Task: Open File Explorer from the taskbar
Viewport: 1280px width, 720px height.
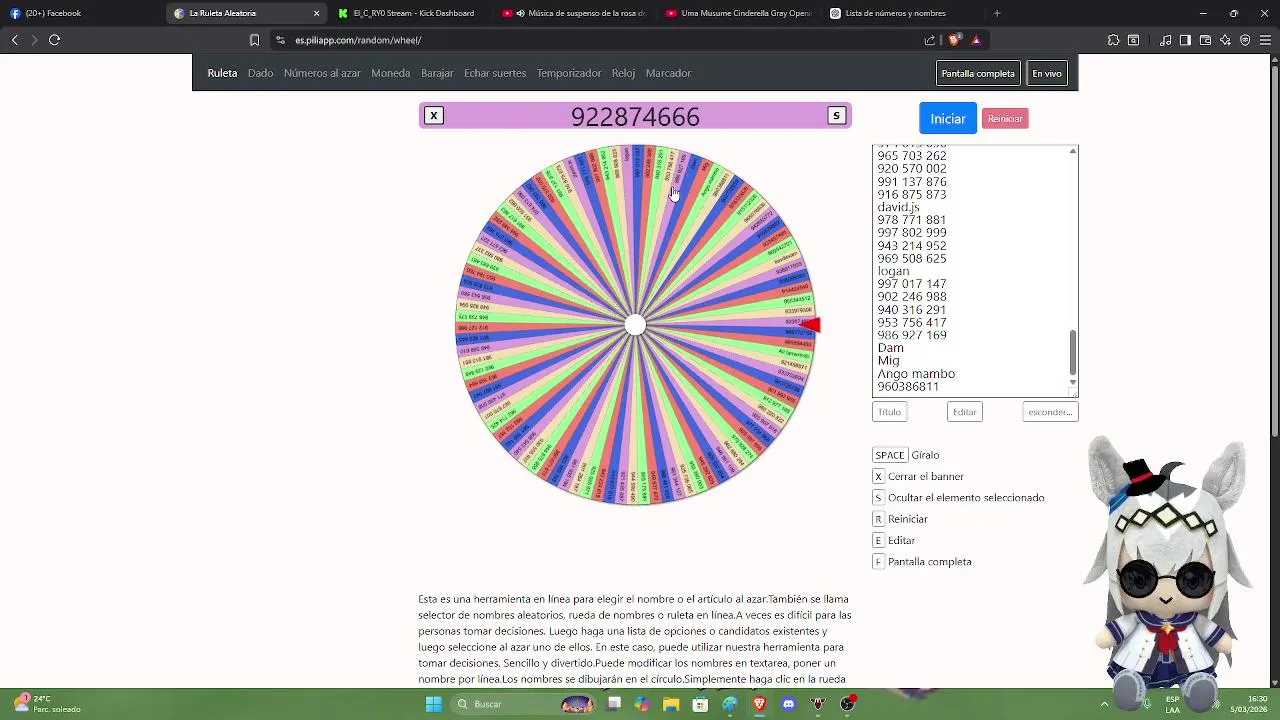Action: point(671,704)
